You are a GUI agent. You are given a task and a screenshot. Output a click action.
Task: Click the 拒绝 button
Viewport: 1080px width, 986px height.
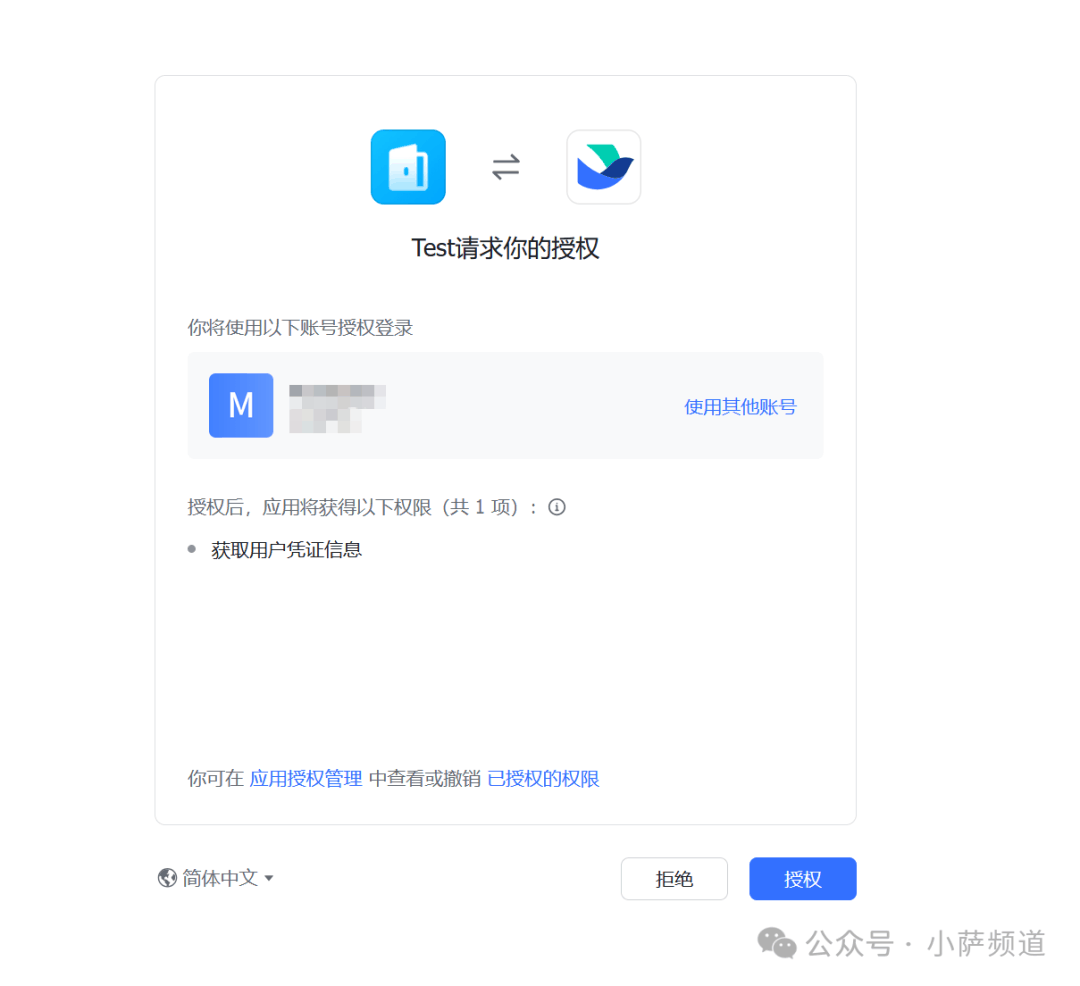pos(674,879)
